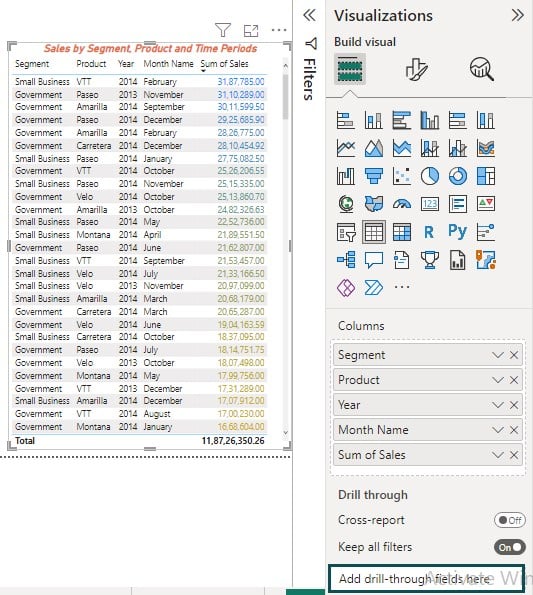Image resolution: width=533 pixels, height=595 pixels.
Task: Select the Power Automate visual
Action: 373,287
